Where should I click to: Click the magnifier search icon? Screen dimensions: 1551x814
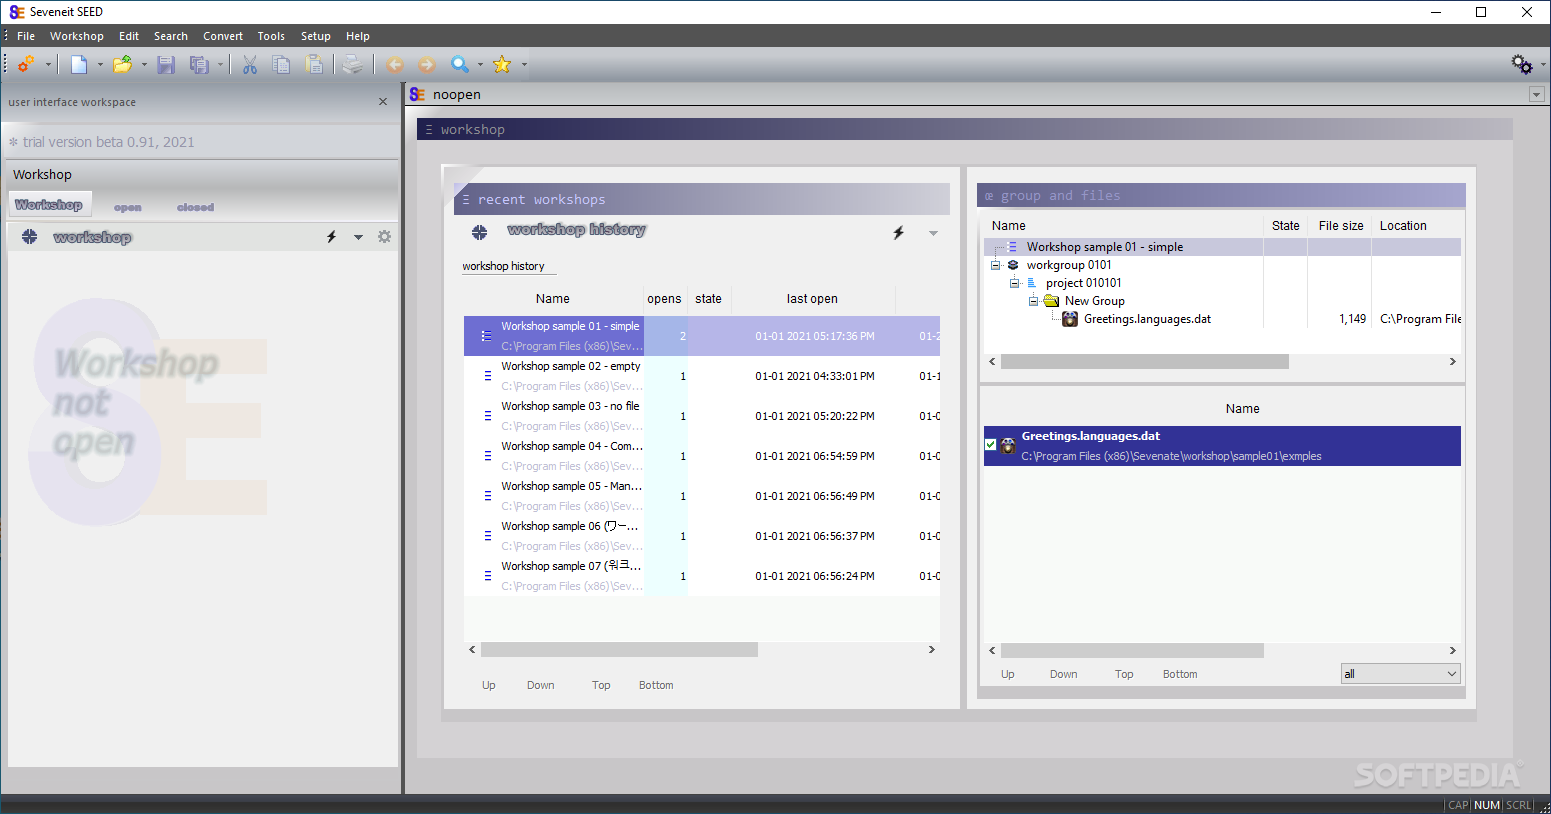[460, 64]
